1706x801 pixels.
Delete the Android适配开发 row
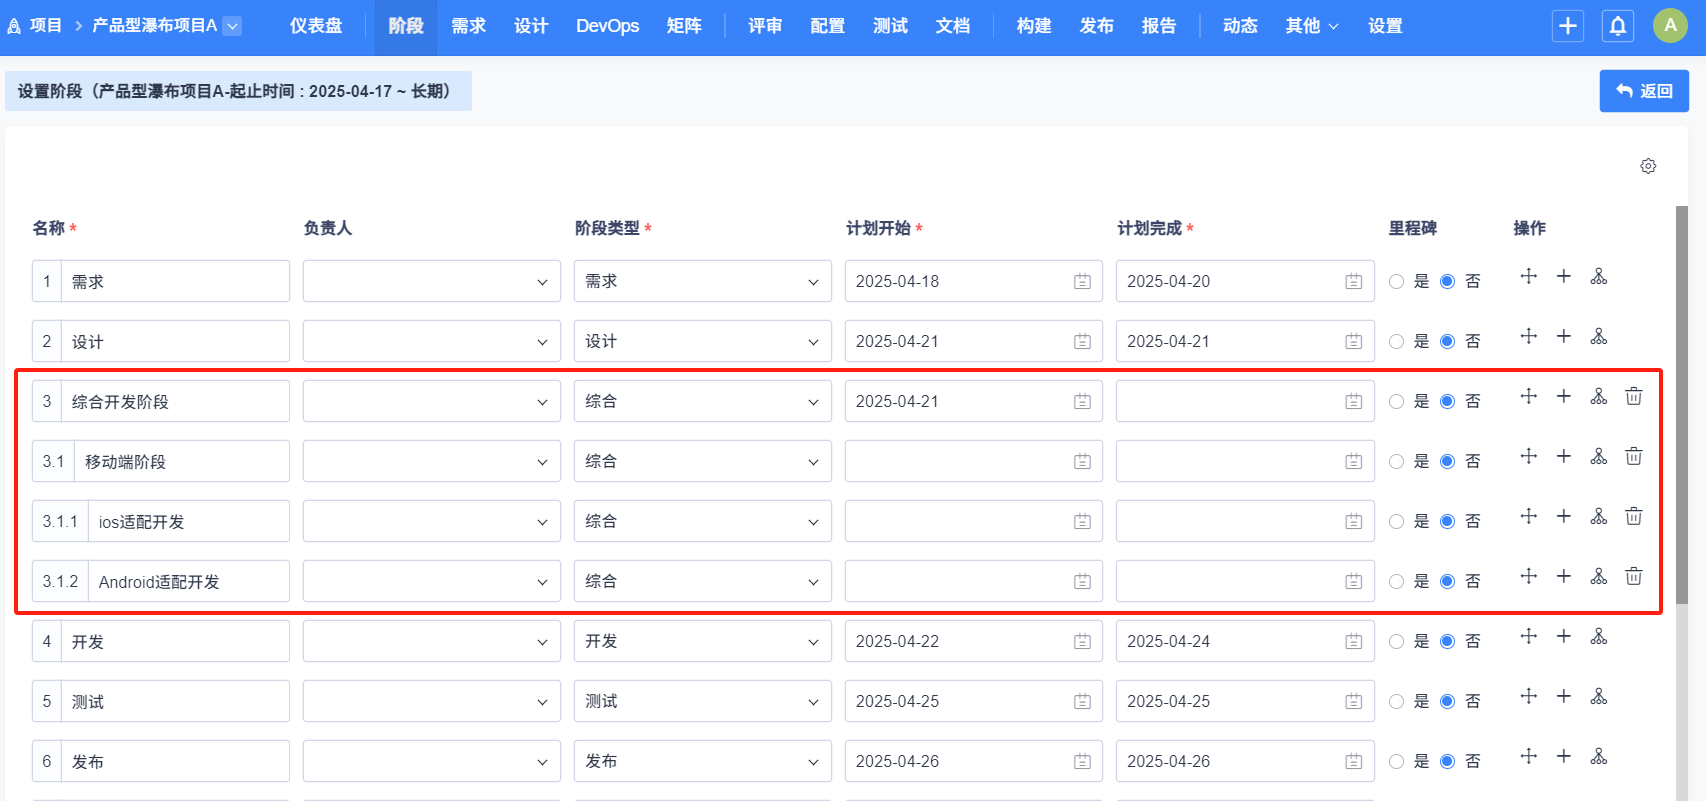(x=1633, y=577)
